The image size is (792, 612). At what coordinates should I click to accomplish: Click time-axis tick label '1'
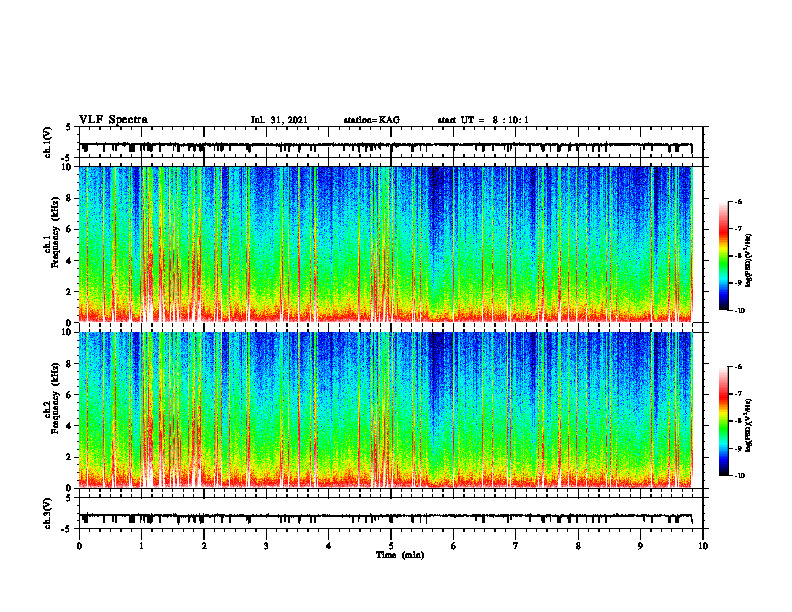coord(141,546)
